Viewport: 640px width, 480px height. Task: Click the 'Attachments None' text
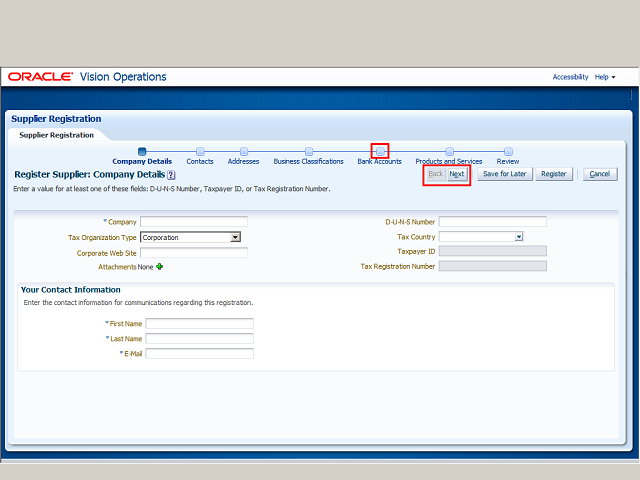point(126,267)
